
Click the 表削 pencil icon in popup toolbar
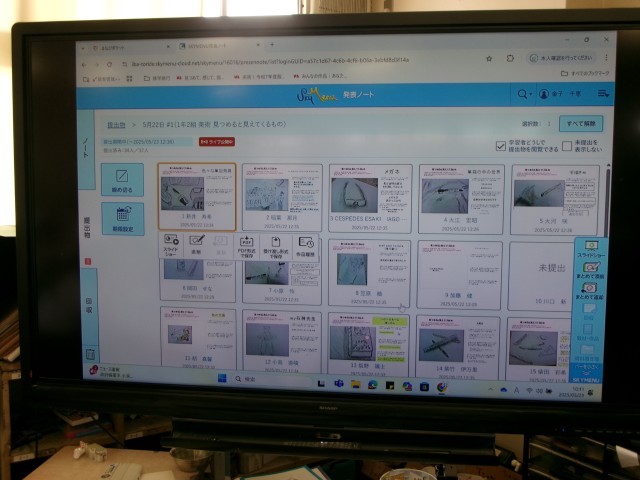point(197,245)
